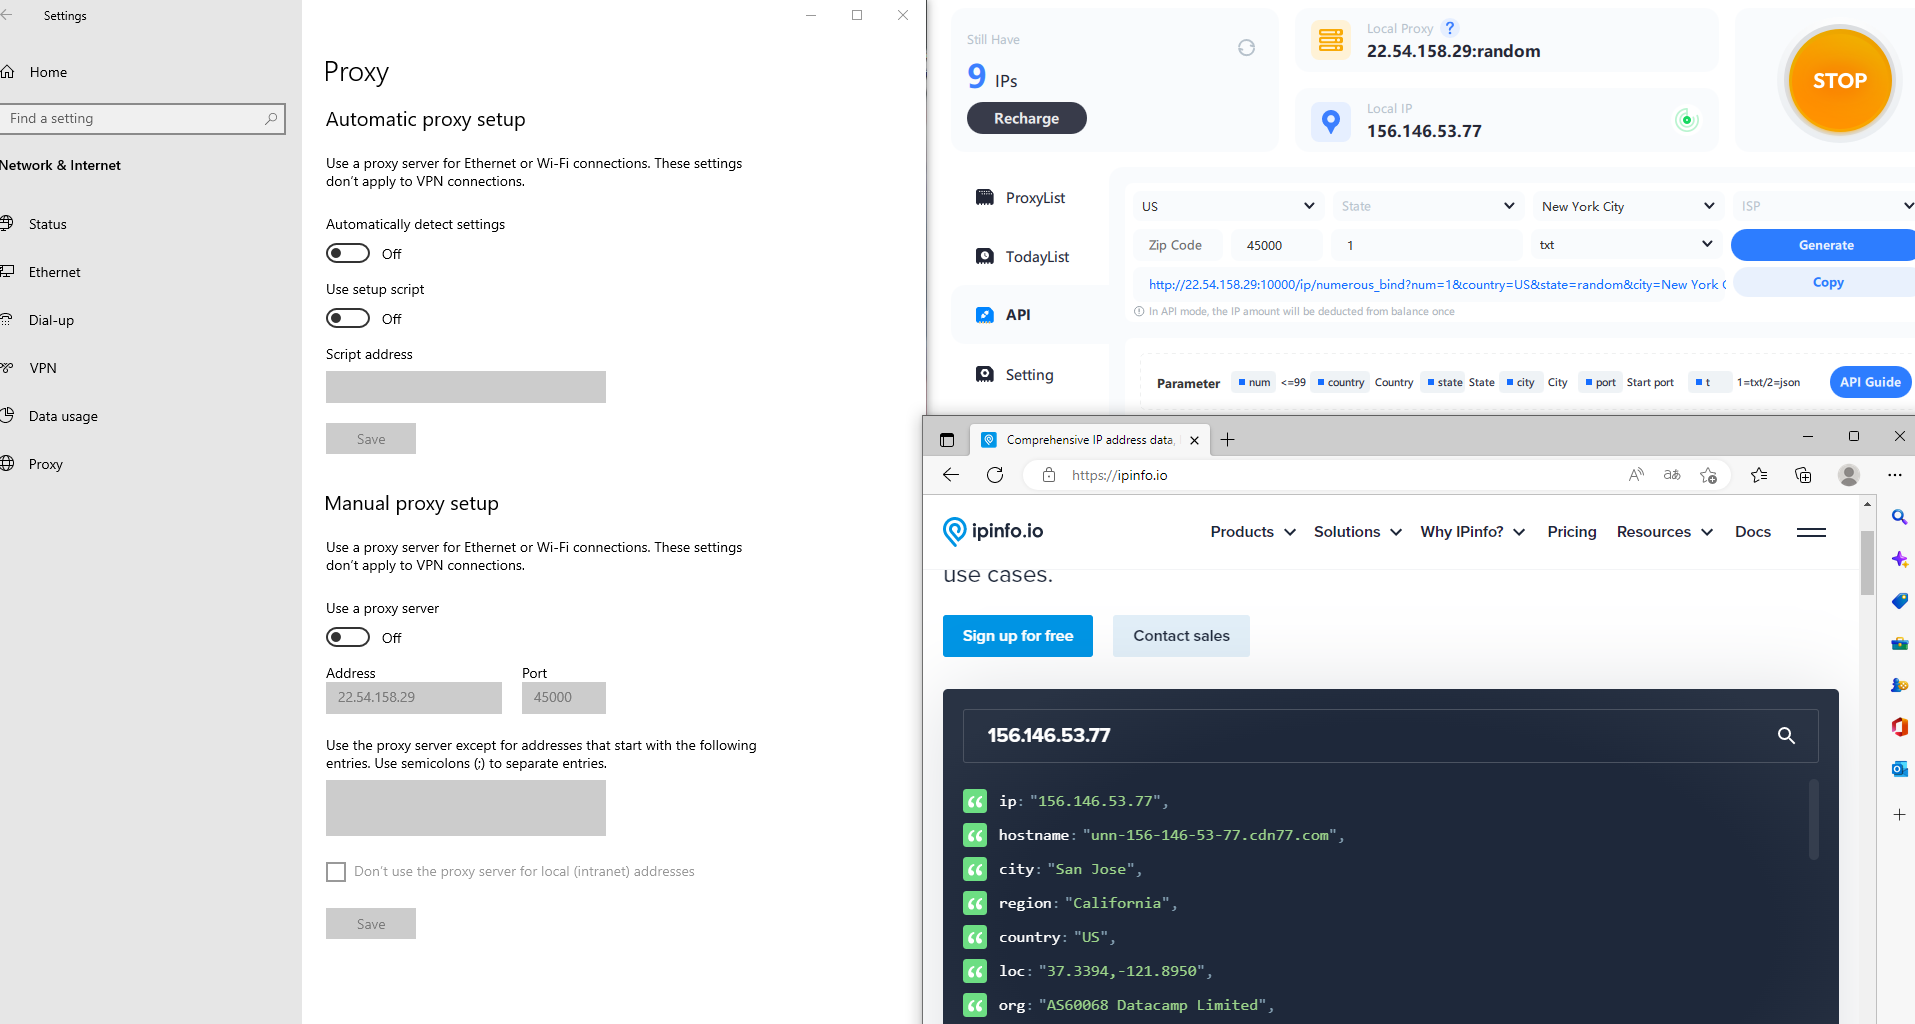Open ipinfo hamburger menu icon
This screenshot has width=1915, height=1024.
click(x=1811, y=532)
